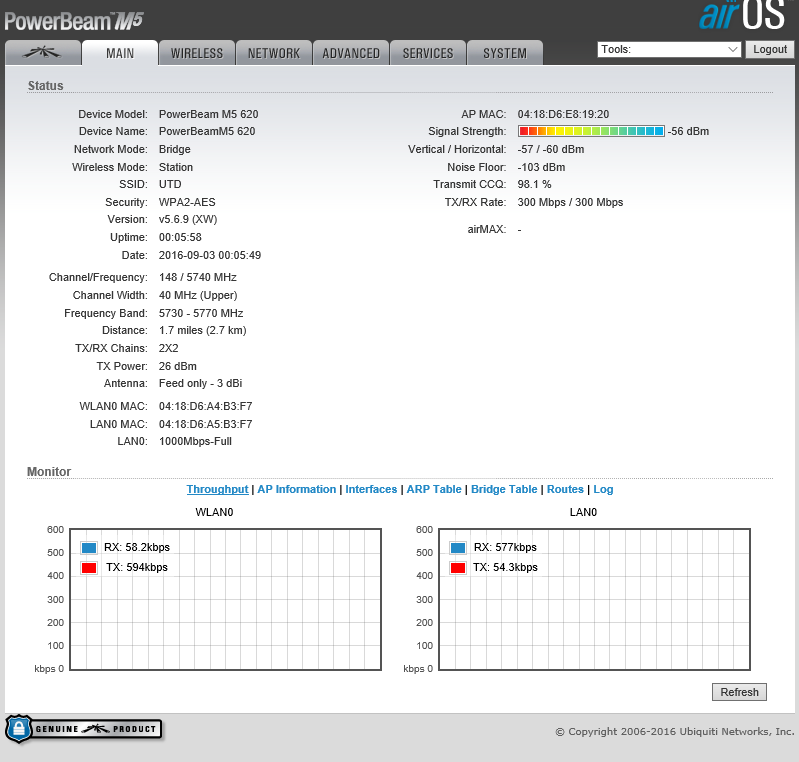Click the PowerBeam M5 logo
The image size is (799, 762).
tap(74, 21)
